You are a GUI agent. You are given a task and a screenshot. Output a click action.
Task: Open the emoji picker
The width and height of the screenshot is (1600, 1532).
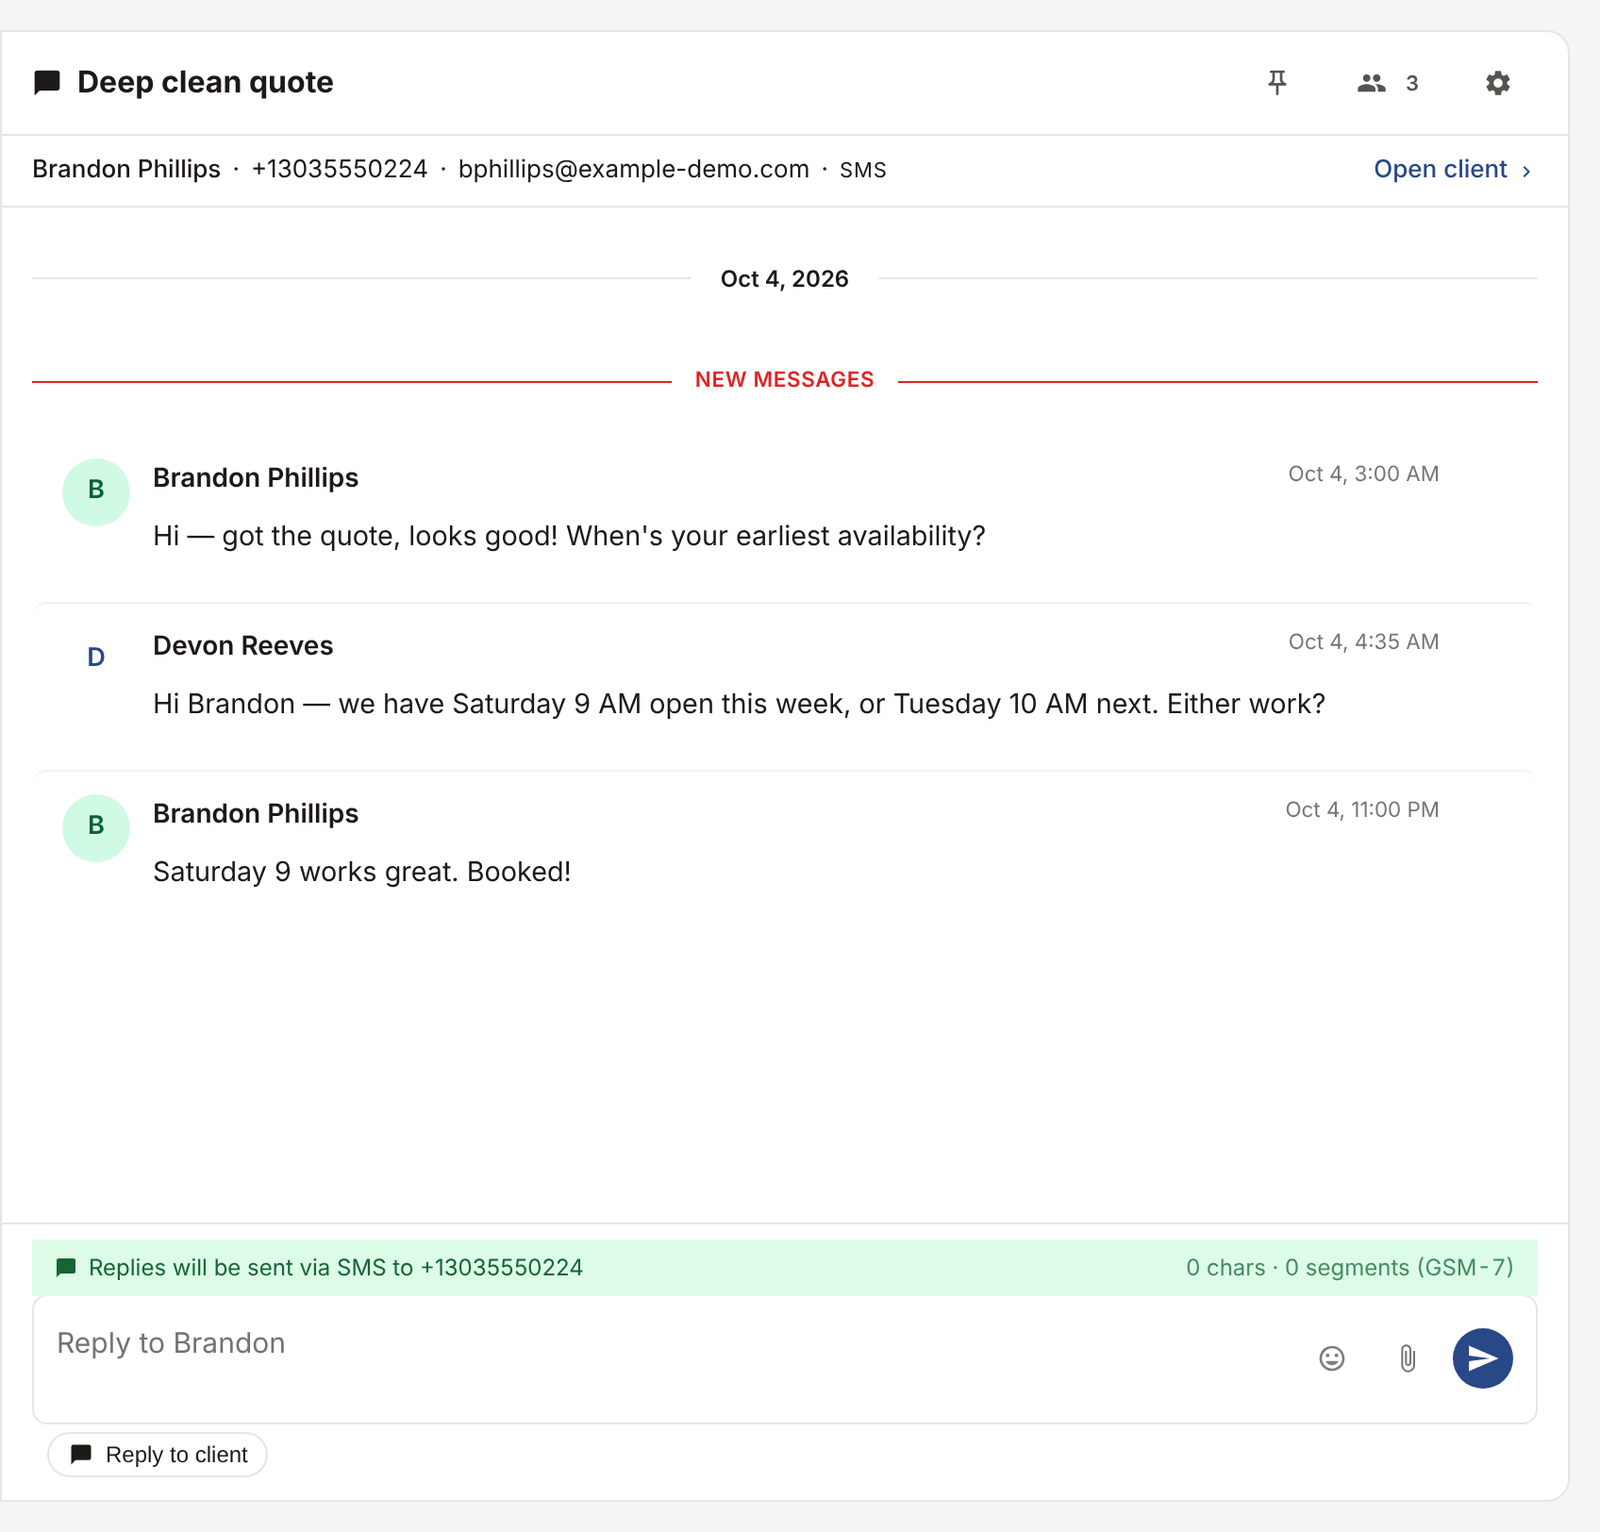pos(1331,1358)
